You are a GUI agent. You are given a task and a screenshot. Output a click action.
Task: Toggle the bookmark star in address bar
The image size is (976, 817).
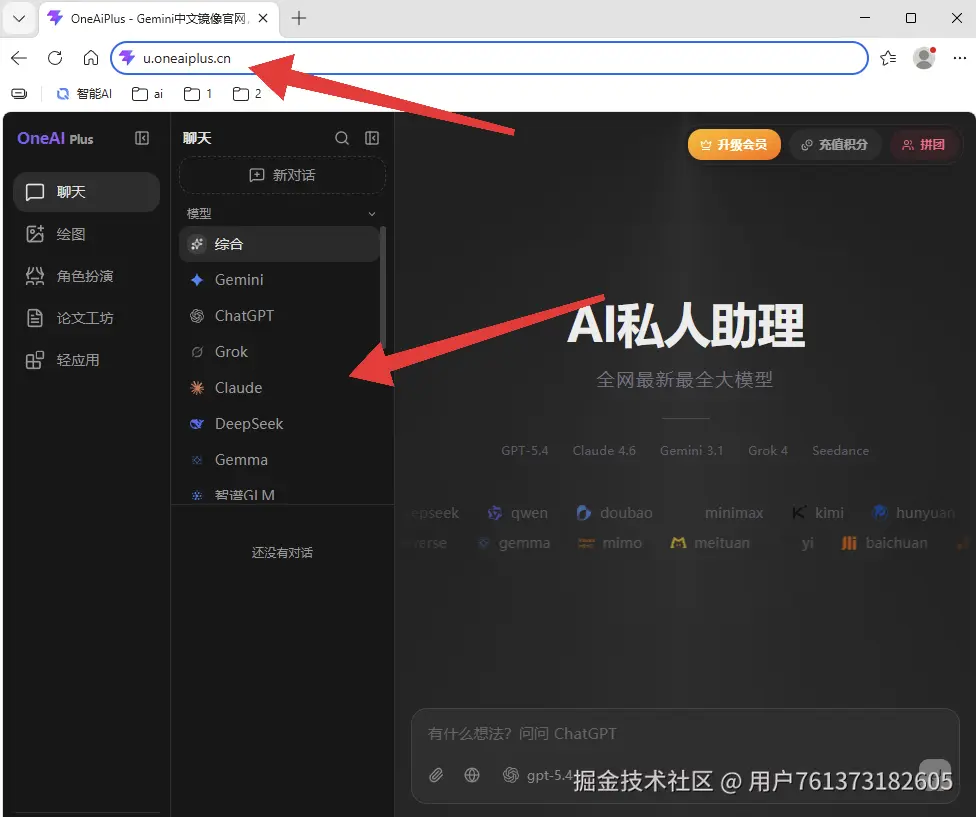[887, 58]
